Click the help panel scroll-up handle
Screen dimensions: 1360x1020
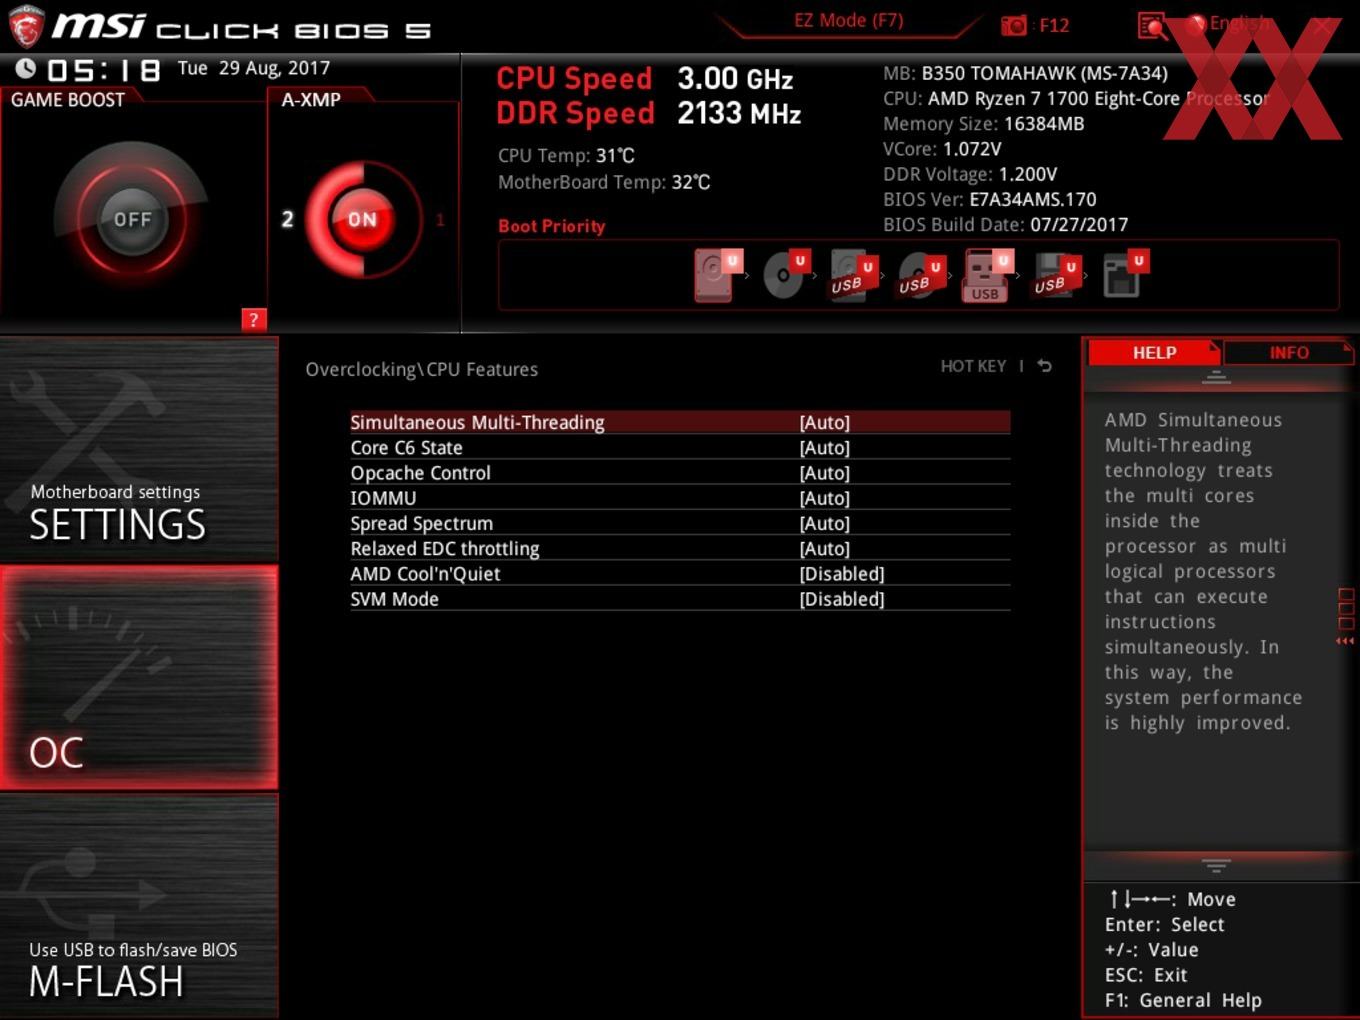click(x=1216, y=377)
